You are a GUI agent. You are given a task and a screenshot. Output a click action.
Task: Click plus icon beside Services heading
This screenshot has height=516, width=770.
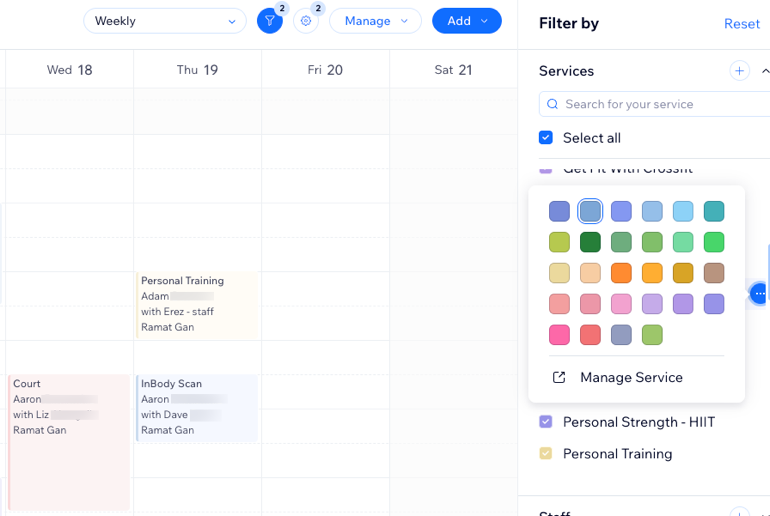[739, 71]
